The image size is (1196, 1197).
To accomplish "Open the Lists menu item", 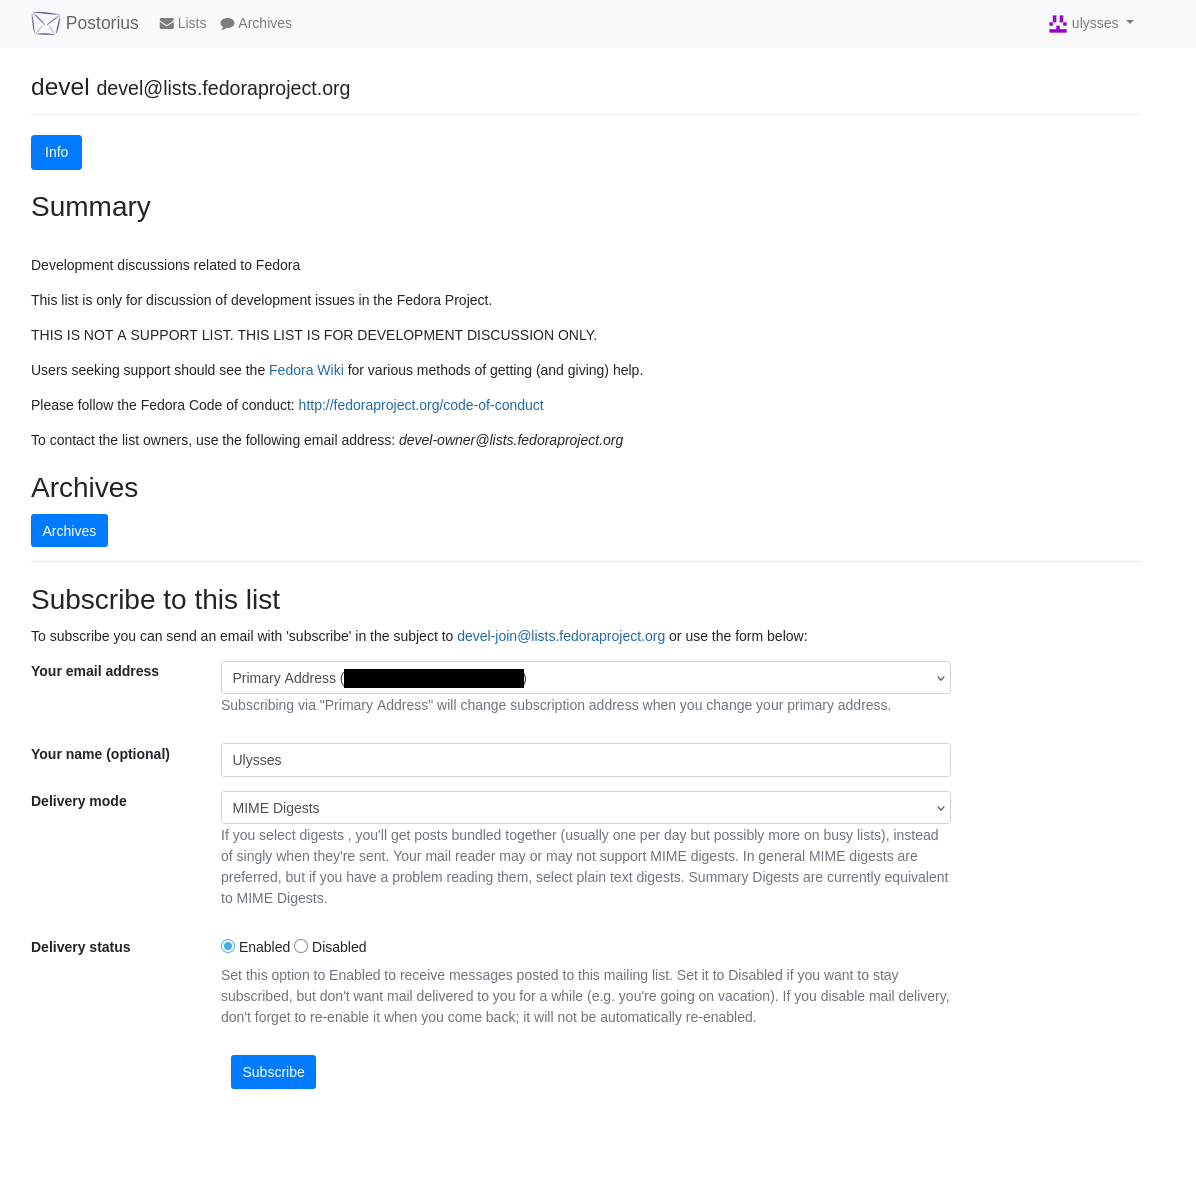I will point(183,24).
